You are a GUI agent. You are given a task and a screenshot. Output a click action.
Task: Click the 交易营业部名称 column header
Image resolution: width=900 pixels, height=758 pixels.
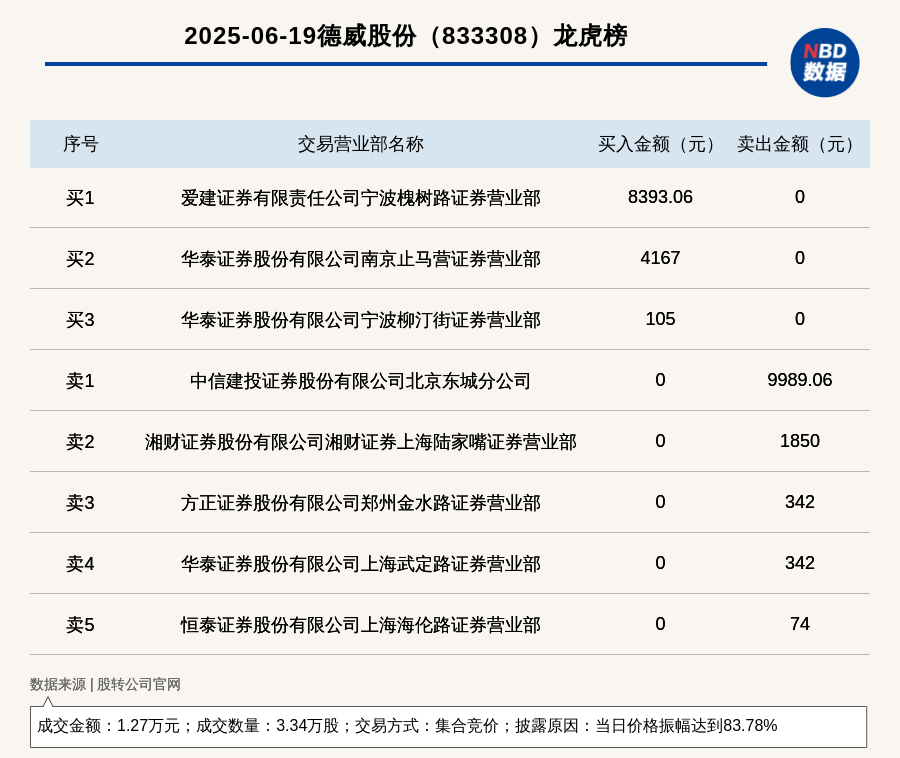[360, 144]
